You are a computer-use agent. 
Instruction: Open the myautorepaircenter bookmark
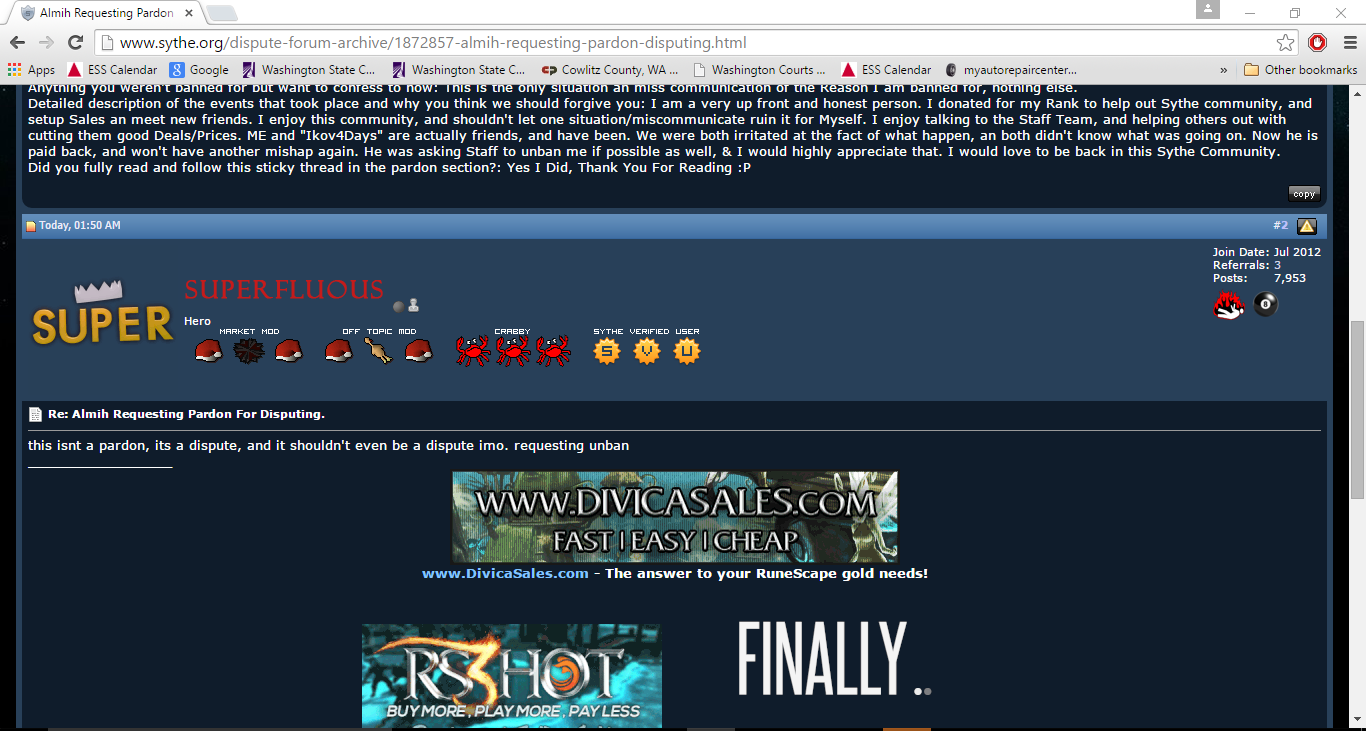pos(1011,70)
